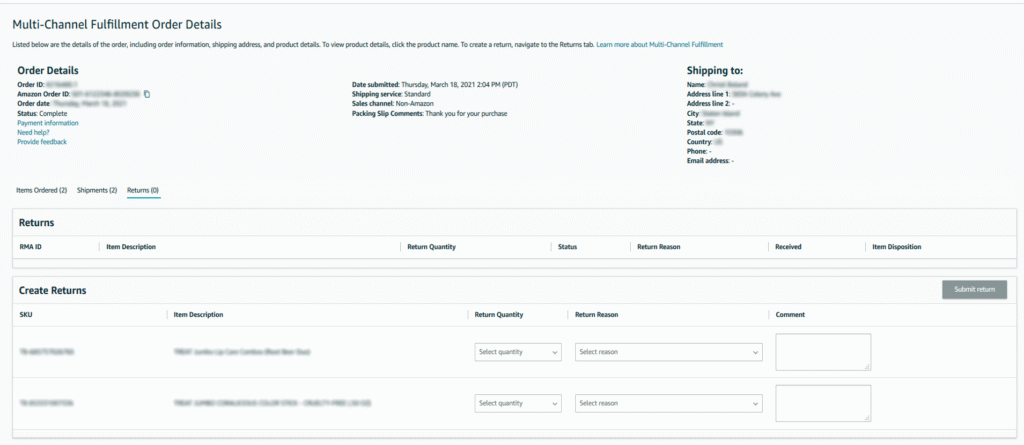The width and height of the screenshot is (1024, 445).
Task: Click the Provide feedback link
Action: (x=42, y=142)
